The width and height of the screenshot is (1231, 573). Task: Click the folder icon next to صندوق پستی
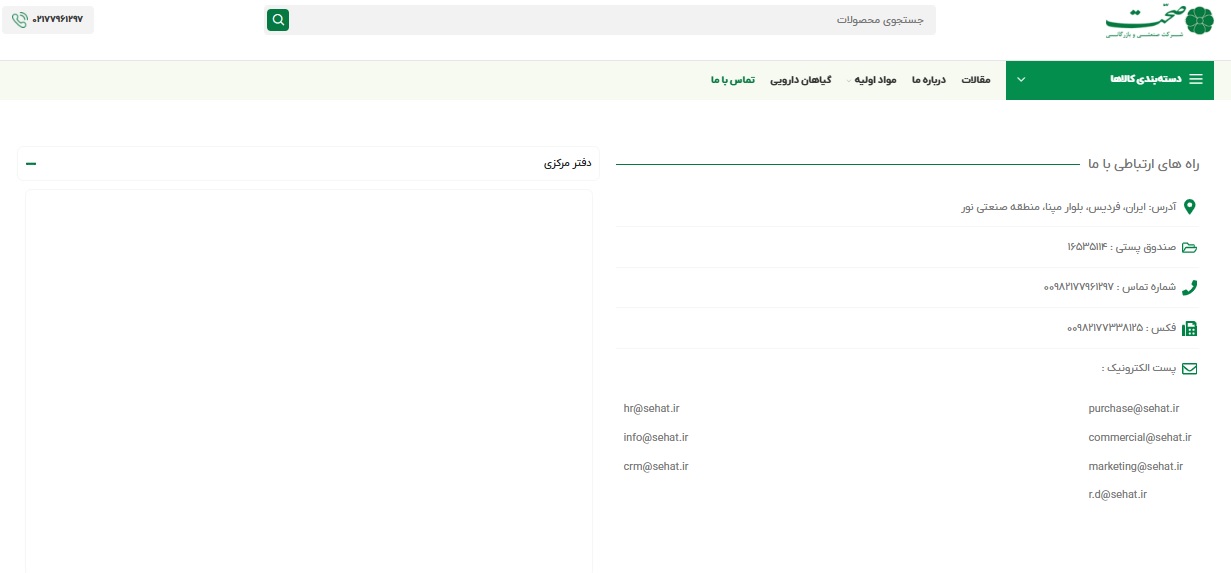pos(1189,247)
